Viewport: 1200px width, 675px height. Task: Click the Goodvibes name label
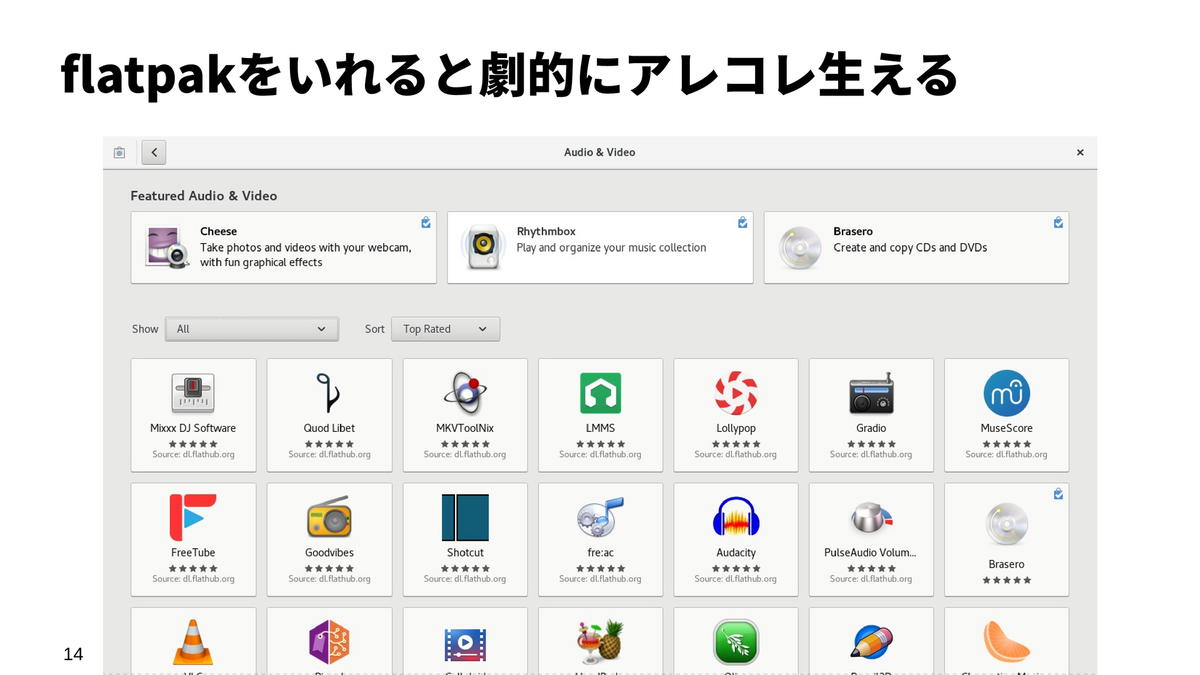point(329,552)
